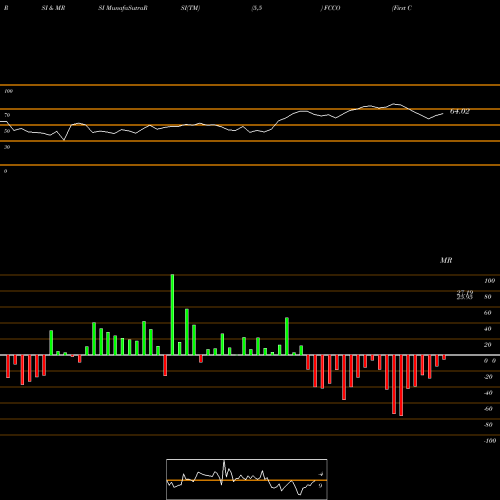Open the mini overview chart thumbnail
500x500 pixels.
(x=247, y=479)
